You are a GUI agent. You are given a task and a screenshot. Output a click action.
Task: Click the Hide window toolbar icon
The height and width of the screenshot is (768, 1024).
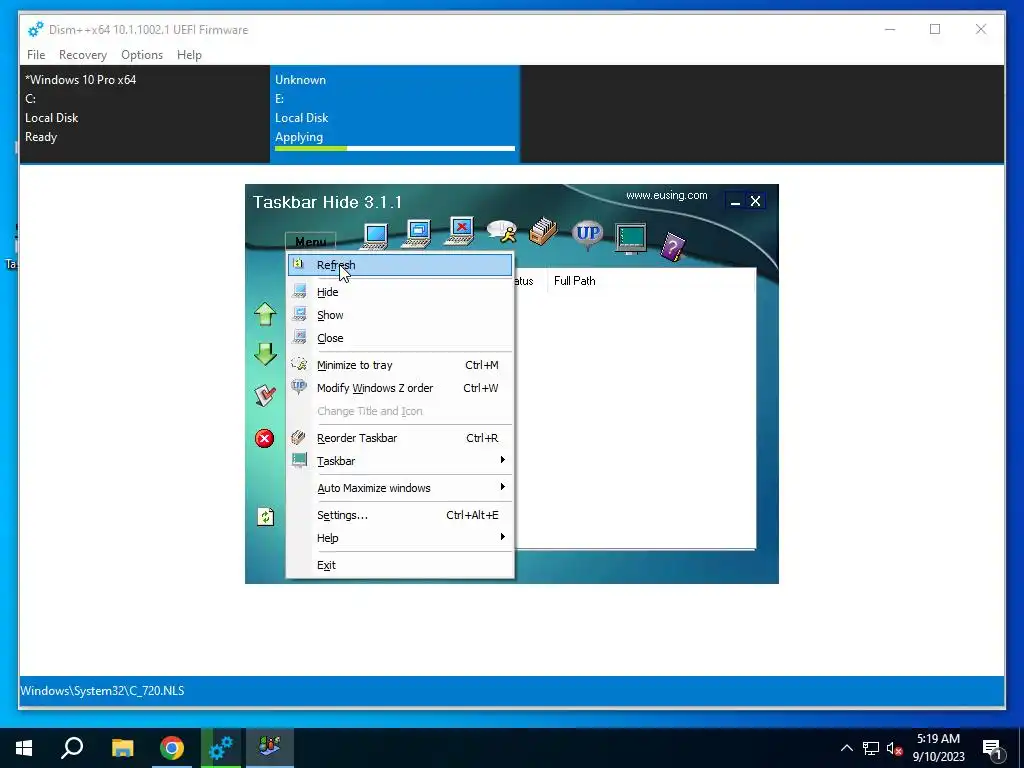(375, 236)
